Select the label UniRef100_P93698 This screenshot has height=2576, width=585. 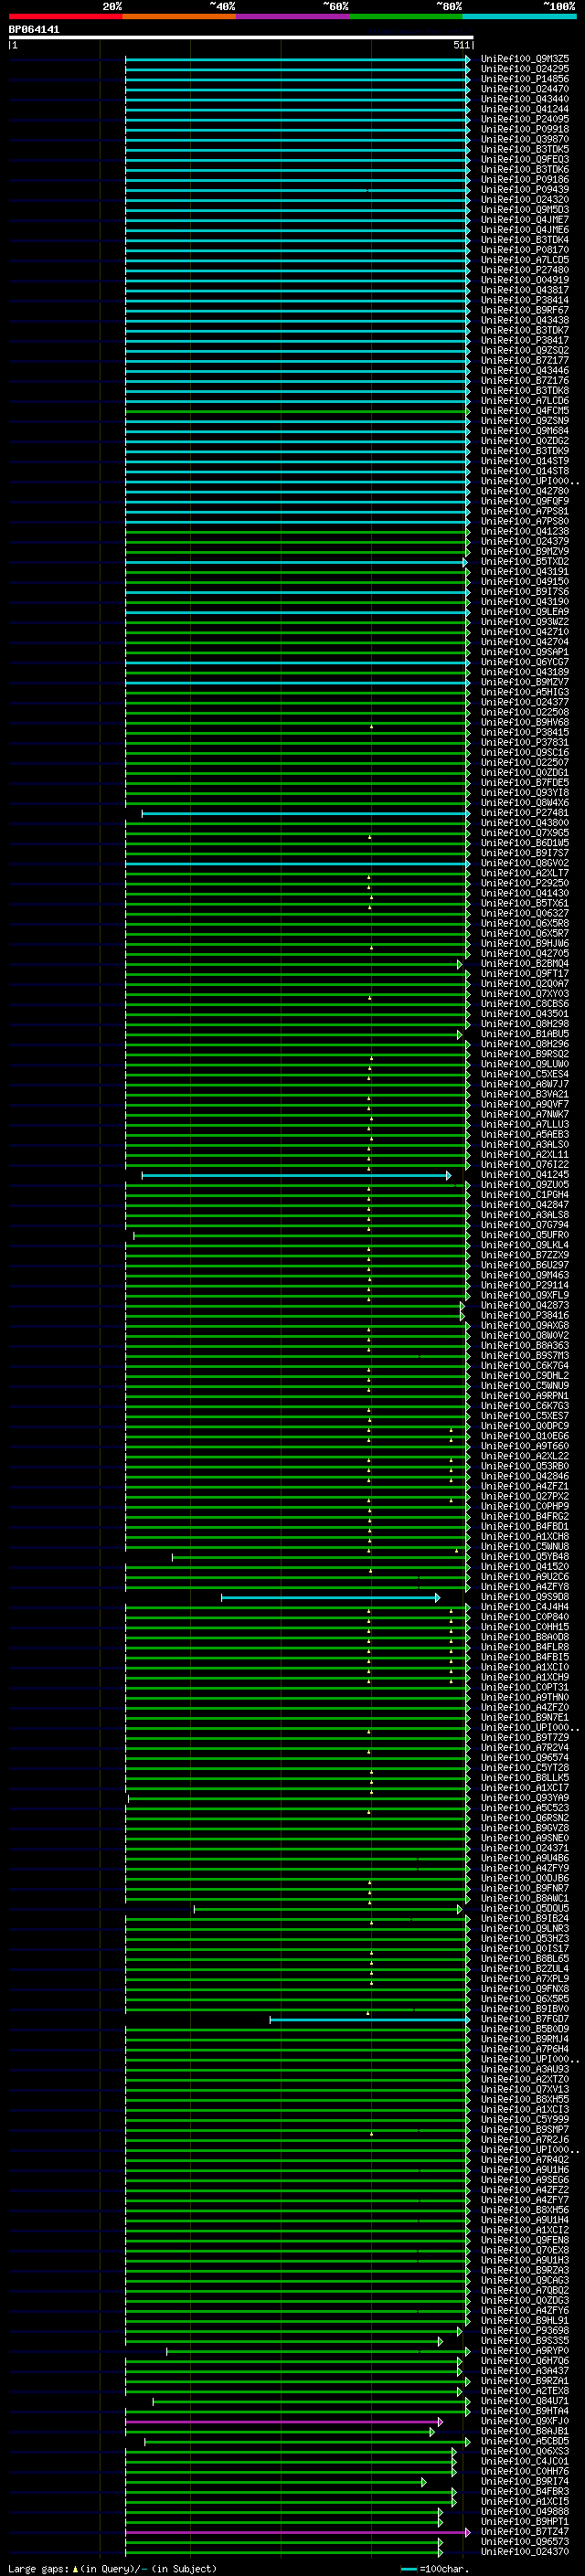click(x=525, y=2331)
